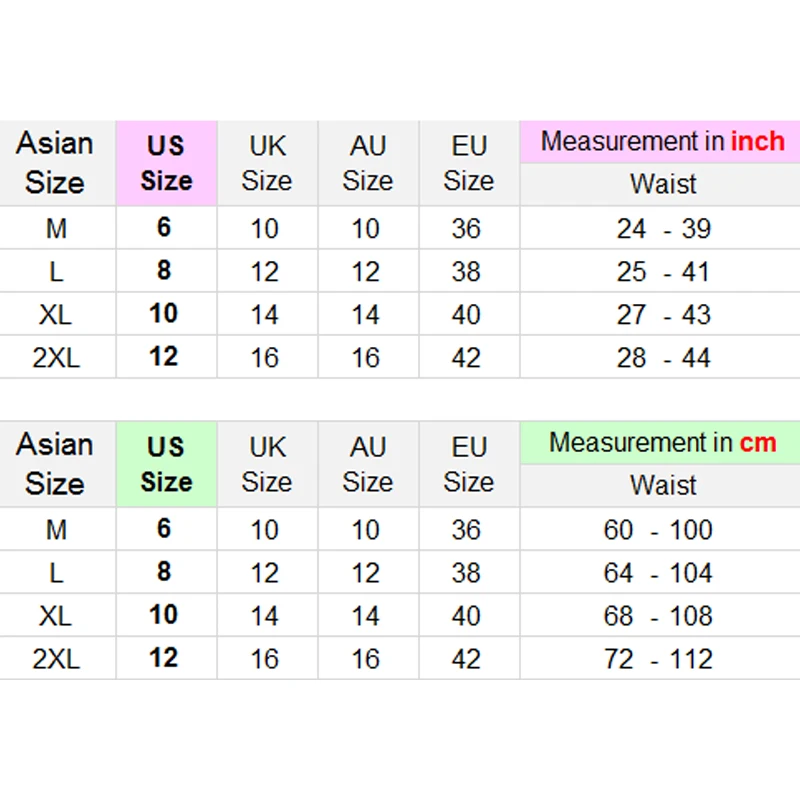Click the 64 - 104 waist cell
Screen dimensions: 800x800
point(658,573)
